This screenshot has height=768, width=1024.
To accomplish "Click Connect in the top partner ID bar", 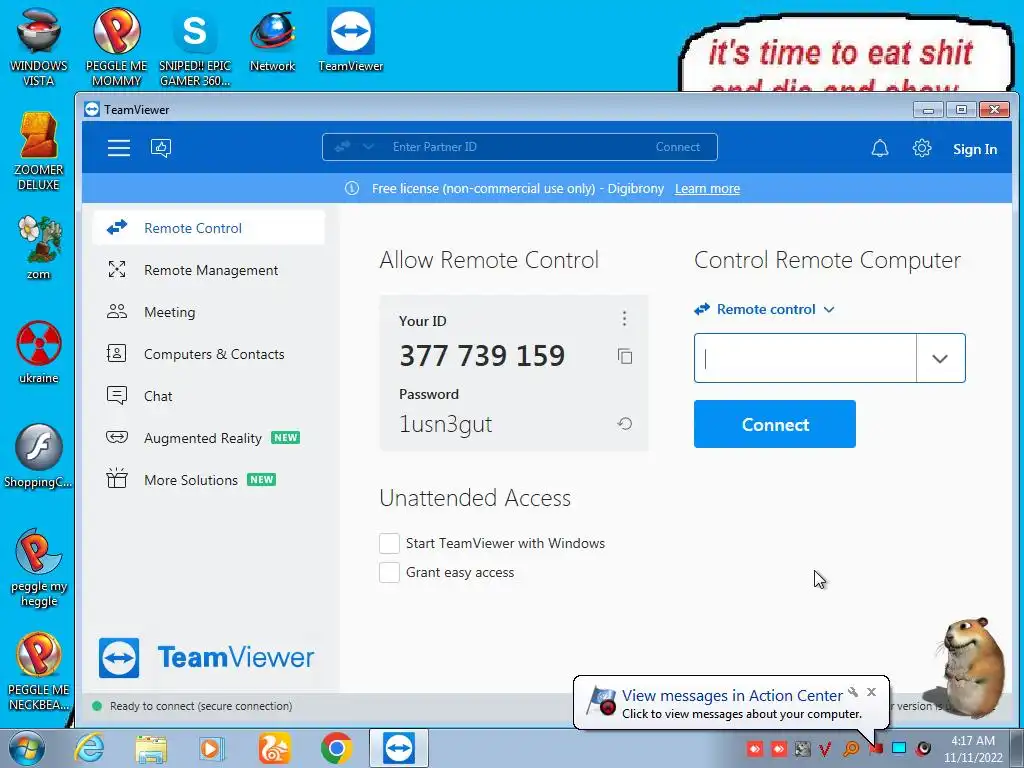I will click(677, 147).
